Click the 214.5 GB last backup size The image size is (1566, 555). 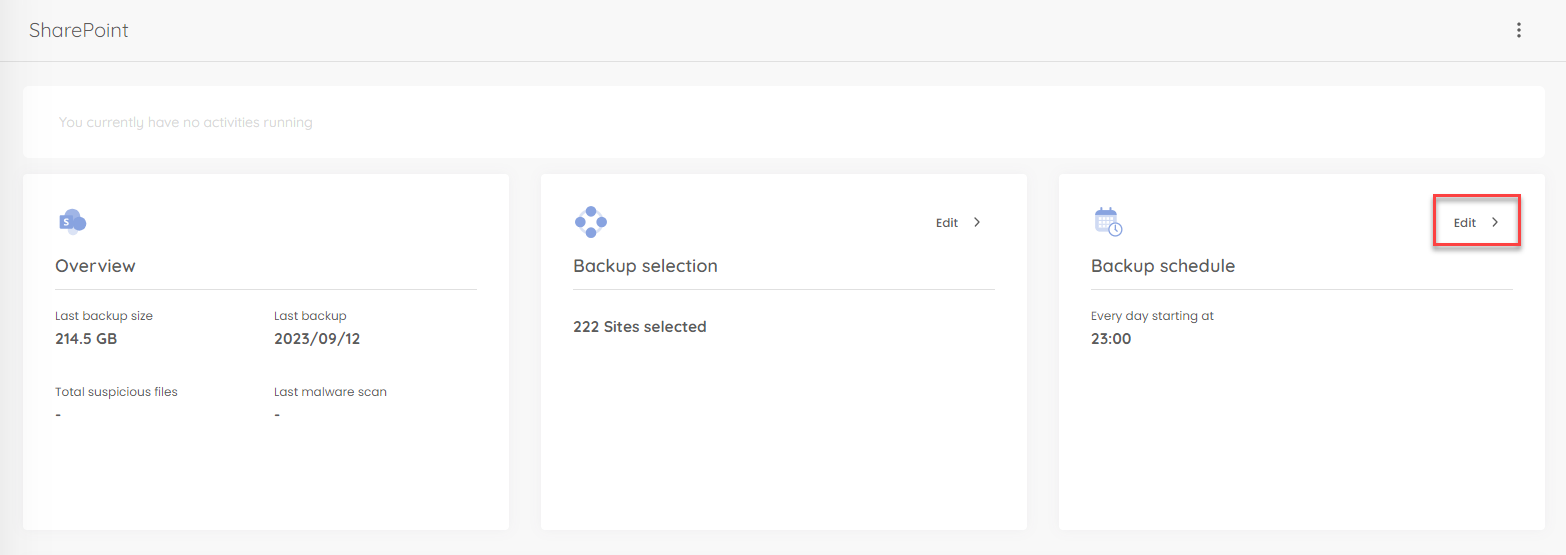pos(86,339)
